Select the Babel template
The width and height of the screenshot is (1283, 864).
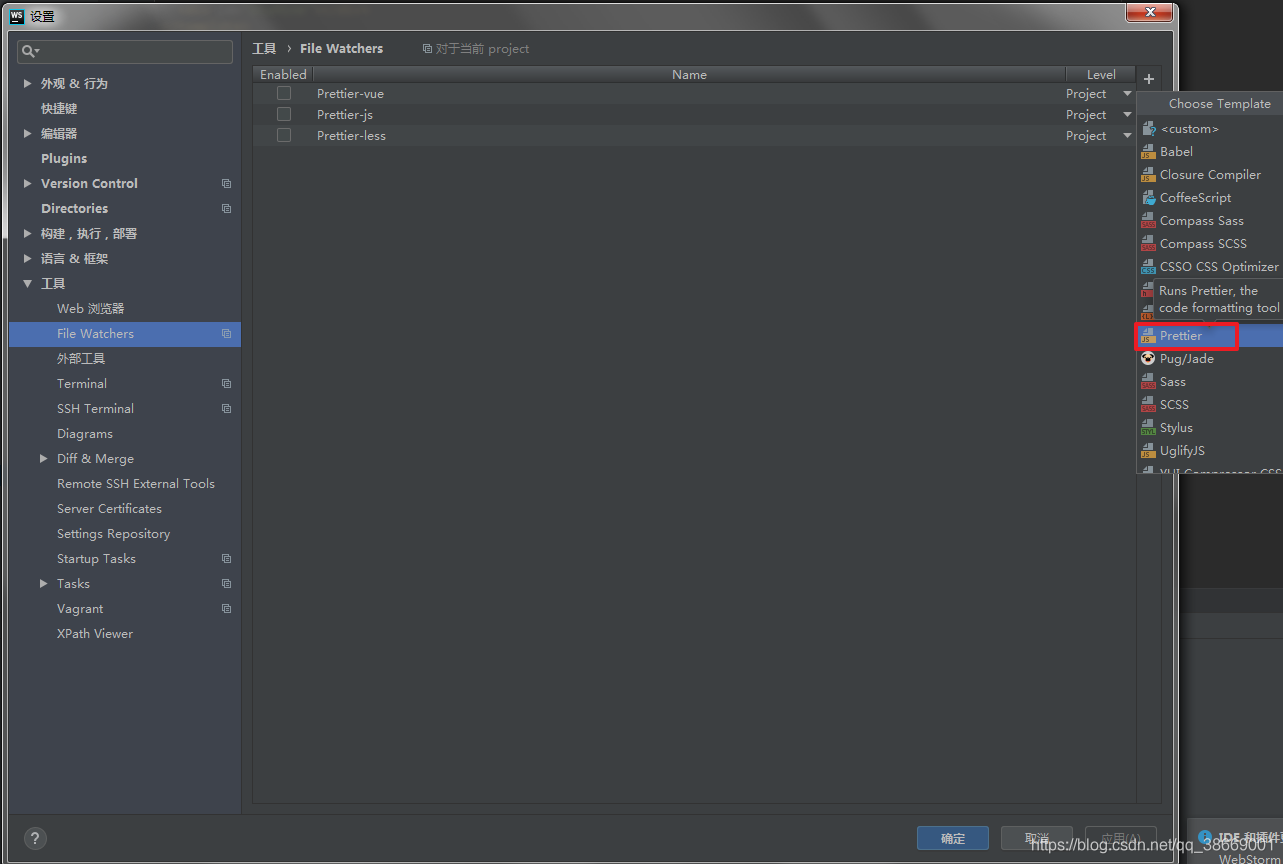(x=1177, y=151)
